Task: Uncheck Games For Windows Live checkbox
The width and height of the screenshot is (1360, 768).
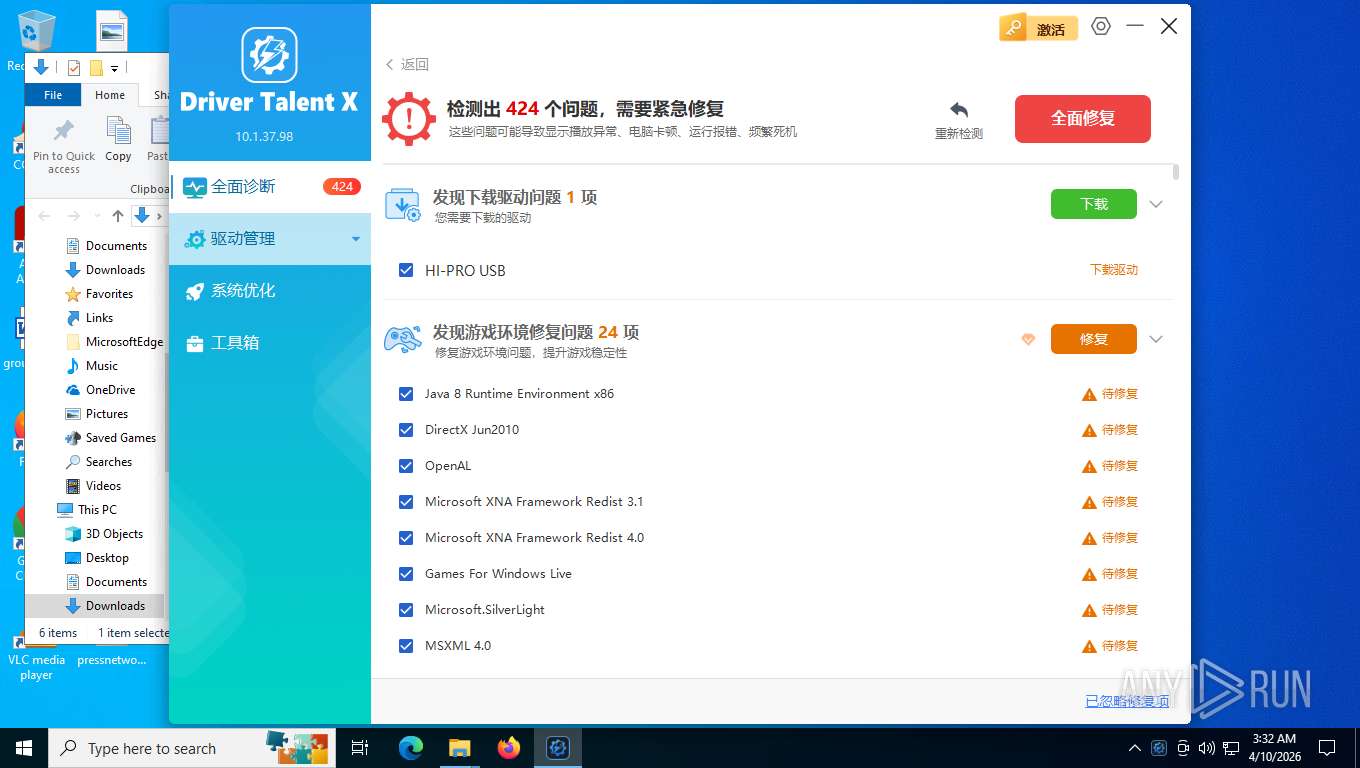Action: point(406,574)
